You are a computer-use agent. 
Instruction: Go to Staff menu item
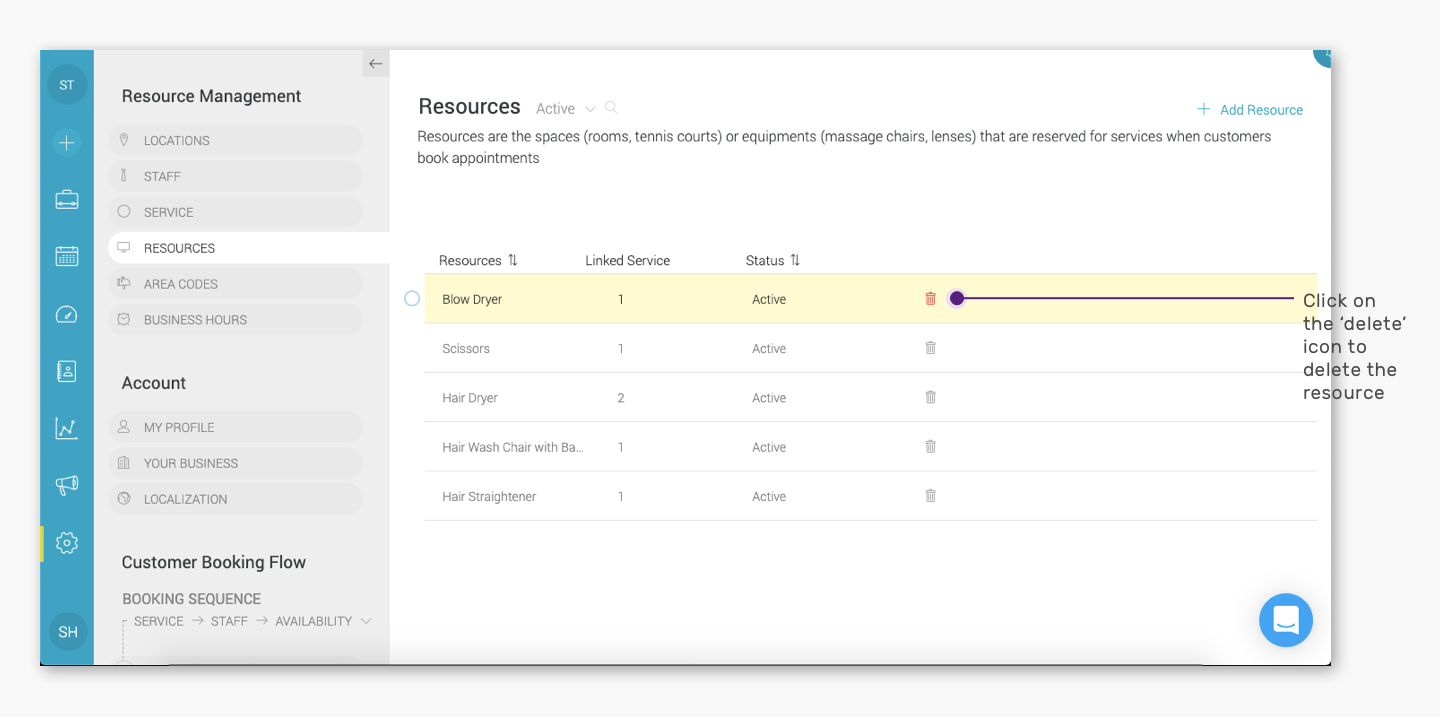pos(235,176)
